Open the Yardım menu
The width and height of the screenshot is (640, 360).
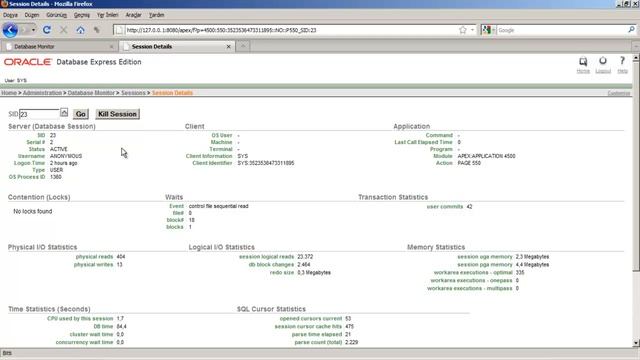(156, 15)
